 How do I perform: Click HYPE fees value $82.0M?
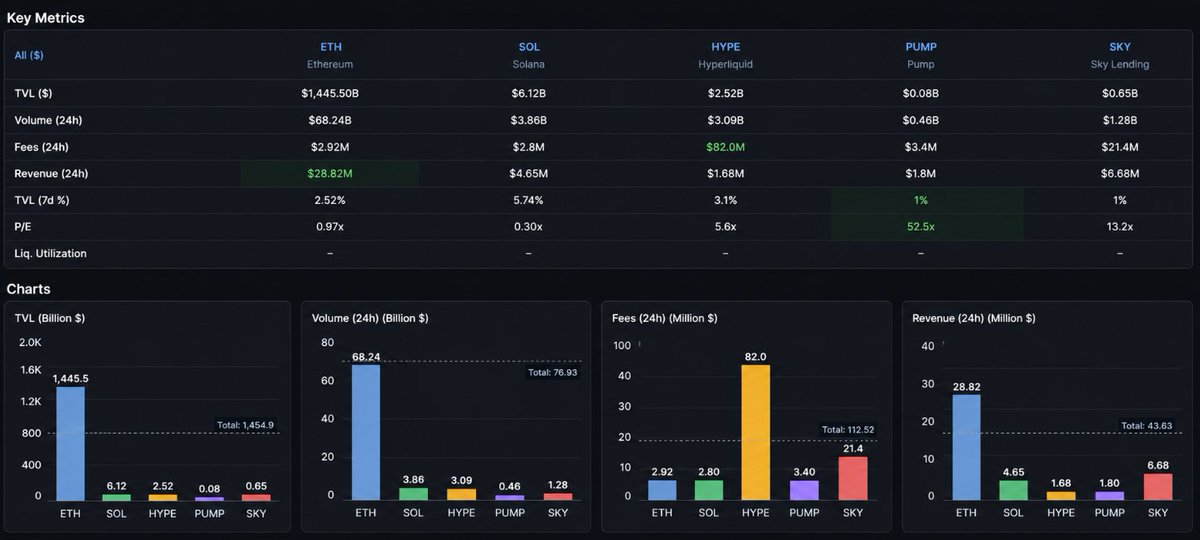click(725, 147)
